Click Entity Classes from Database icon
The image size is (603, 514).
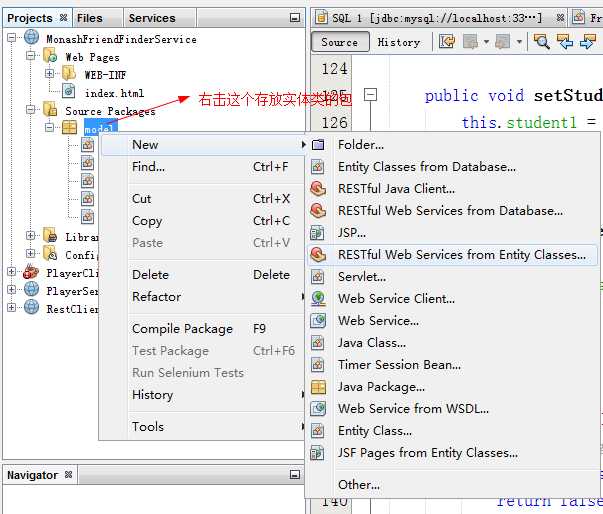(318, 167)
